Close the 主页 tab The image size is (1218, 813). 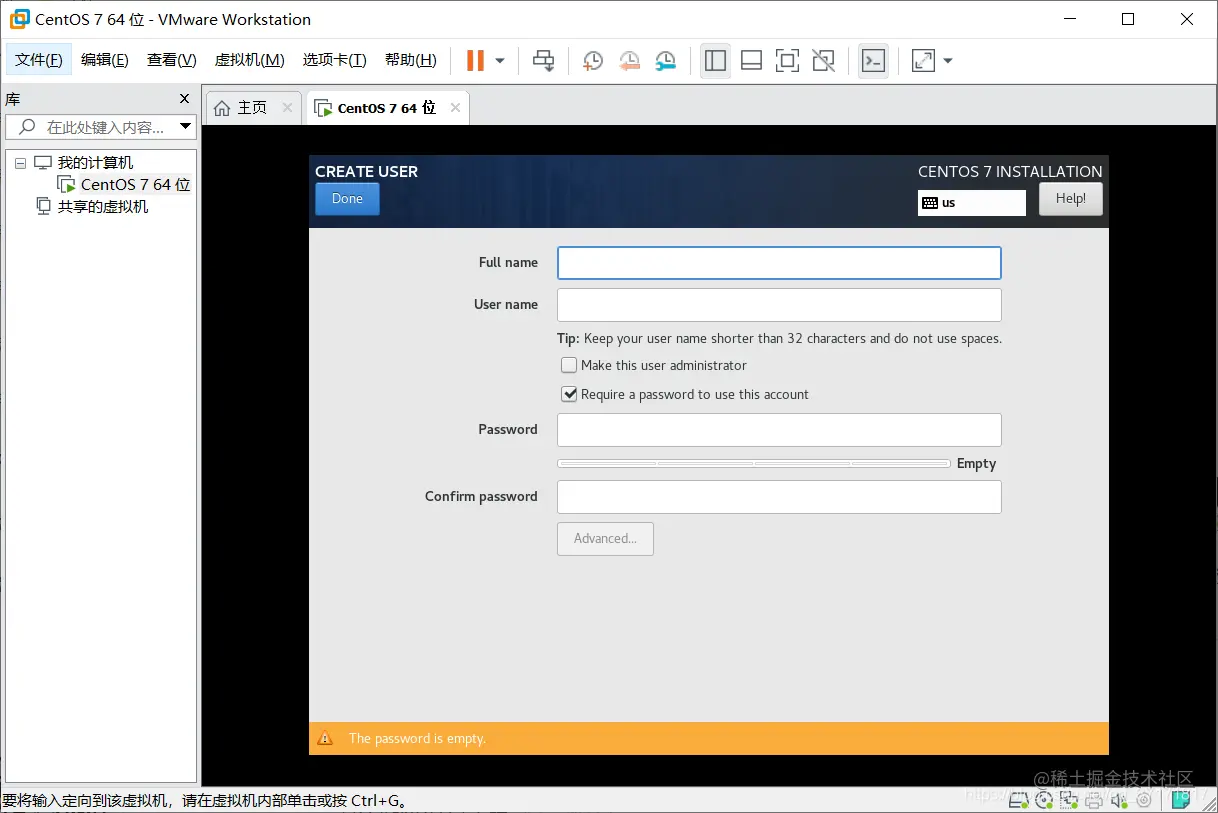click(x=287, y=108)
